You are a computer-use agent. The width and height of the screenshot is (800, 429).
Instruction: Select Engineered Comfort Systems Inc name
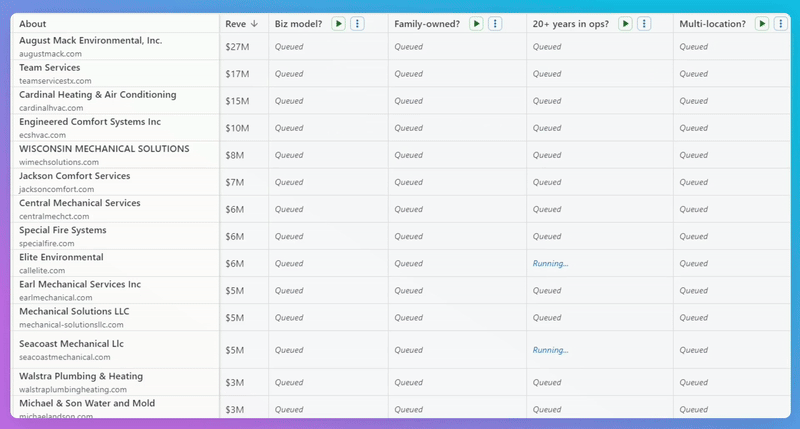[x=90, y=121]
